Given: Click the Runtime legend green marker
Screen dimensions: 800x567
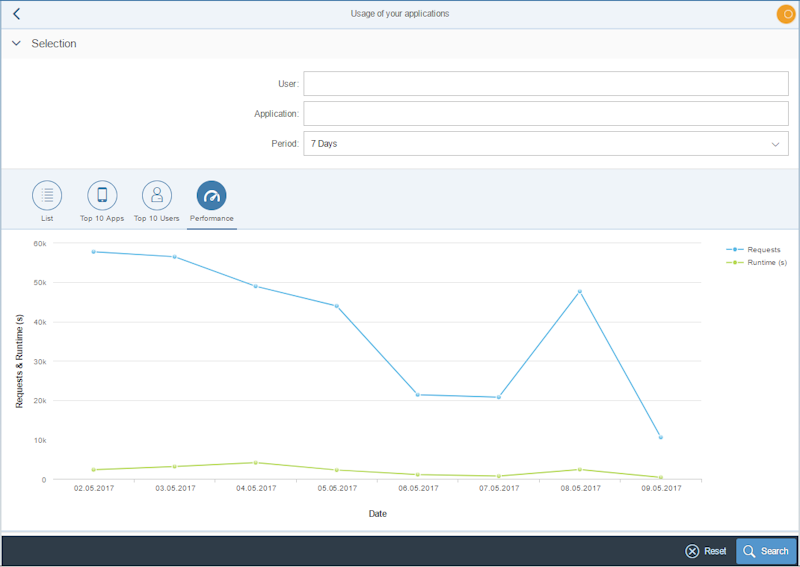Looking at the screenshot, I should (x=735, y=262).
